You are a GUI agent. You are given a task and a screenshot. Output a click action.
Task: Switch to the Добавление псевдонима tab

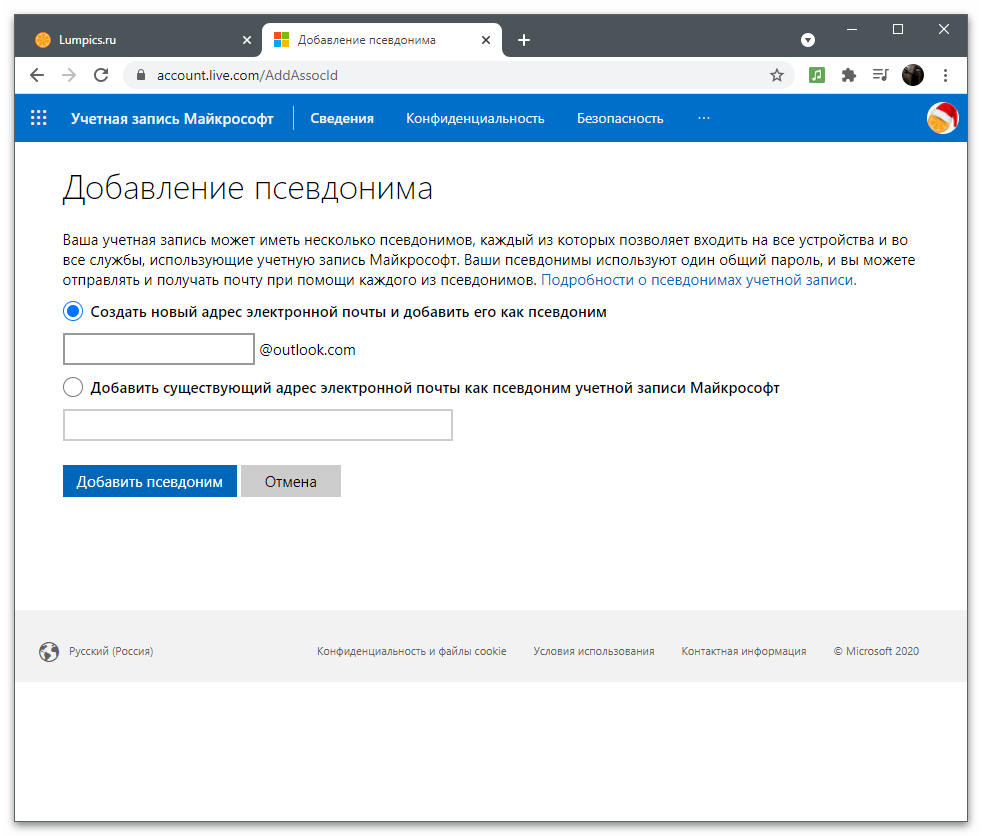382,40
